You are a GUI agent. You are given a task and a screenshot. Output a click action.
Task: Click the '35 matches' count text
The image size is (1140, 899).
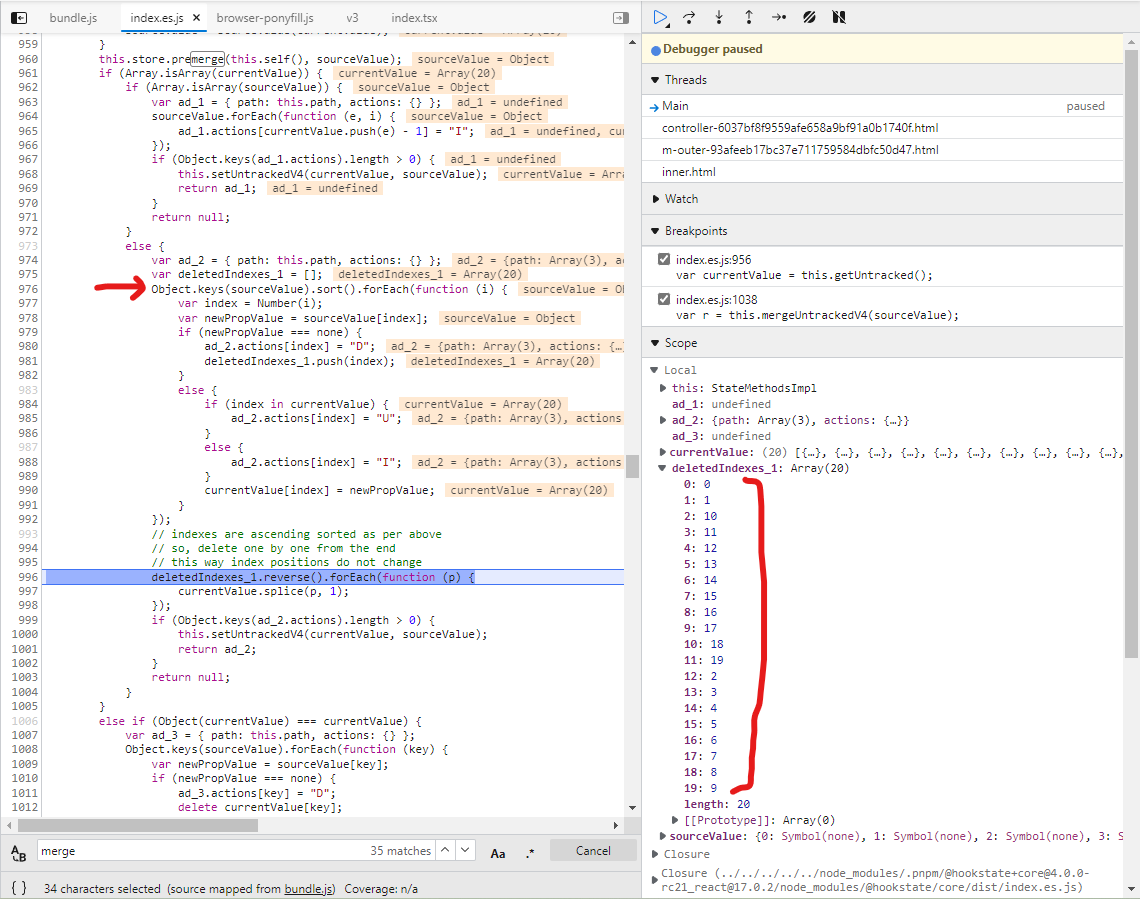coord(401,850)
